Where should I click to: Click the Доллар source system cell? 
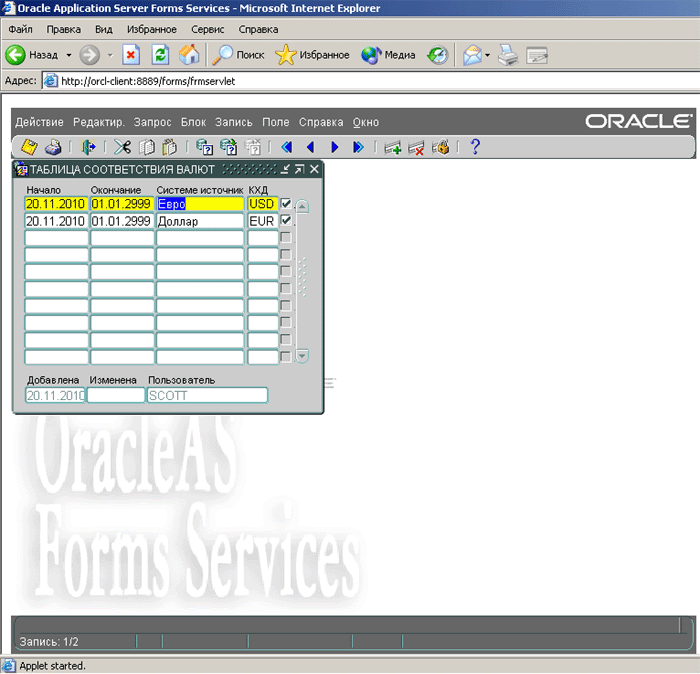200,221
